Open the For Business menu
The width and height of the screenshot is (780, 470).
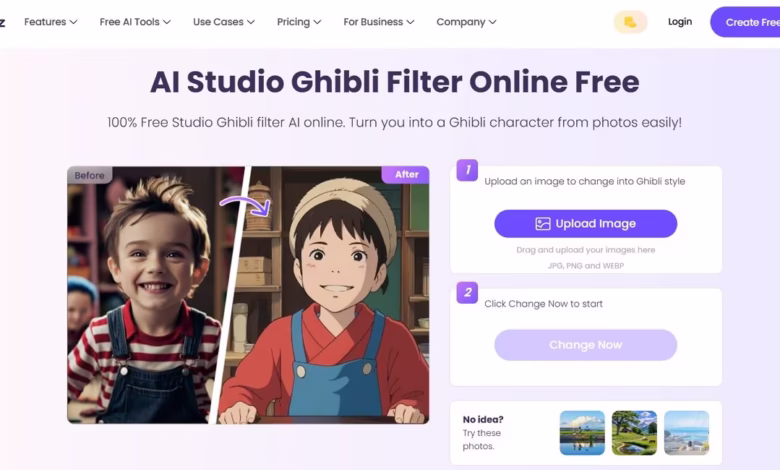[379, 22]
